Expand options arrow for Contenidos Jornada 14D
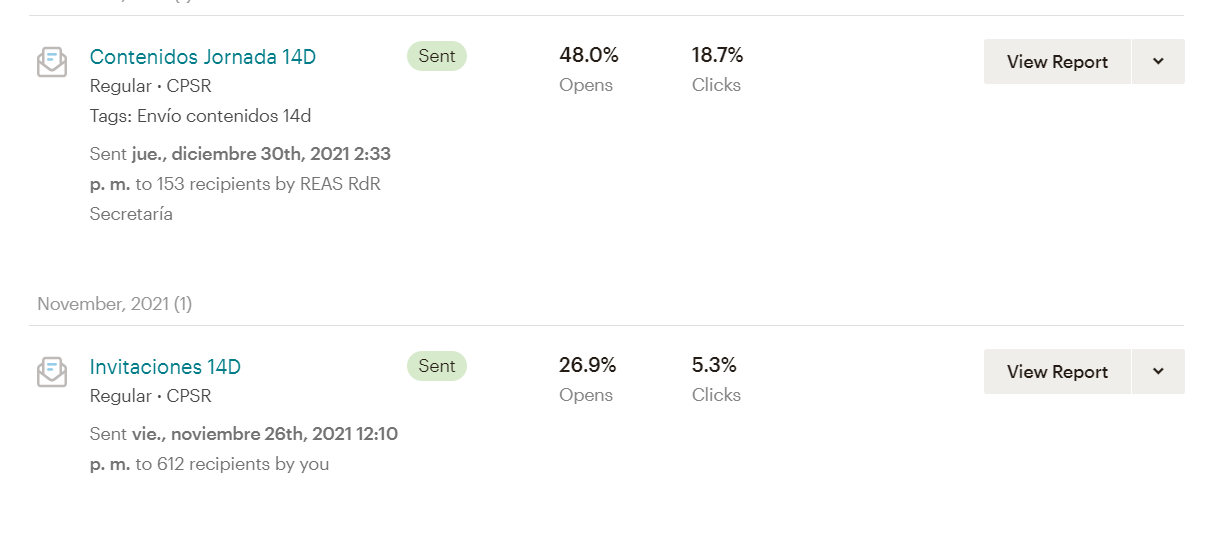This screenshot has width=1207, height=536. coord(1158,62)
